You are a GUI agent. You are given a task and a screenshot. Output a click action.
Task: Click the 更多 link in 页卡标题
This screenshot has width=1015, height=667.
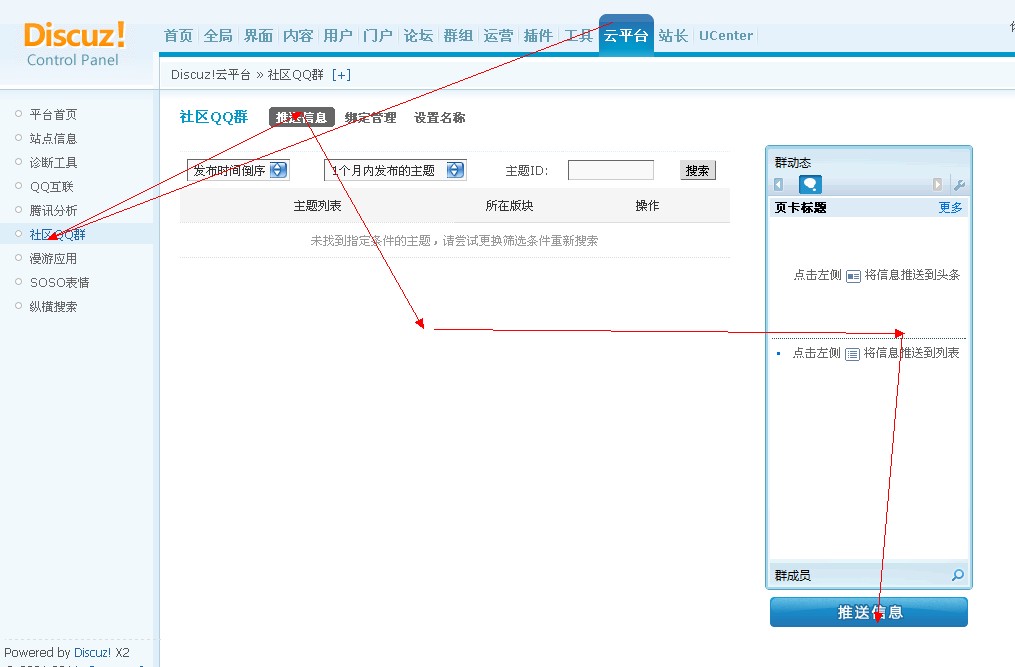(x=950, y=207)
